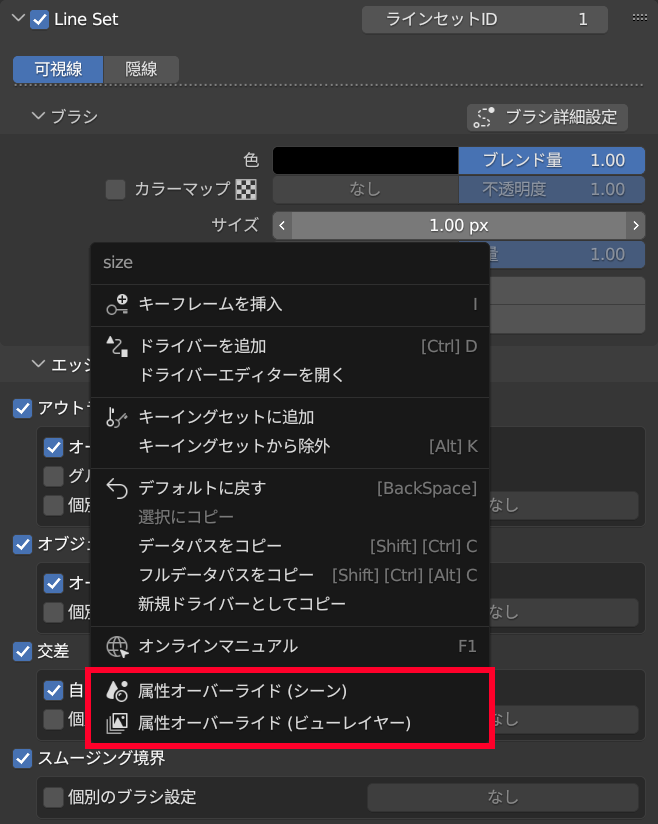Collapse the ブラシ section

[38, 115]
